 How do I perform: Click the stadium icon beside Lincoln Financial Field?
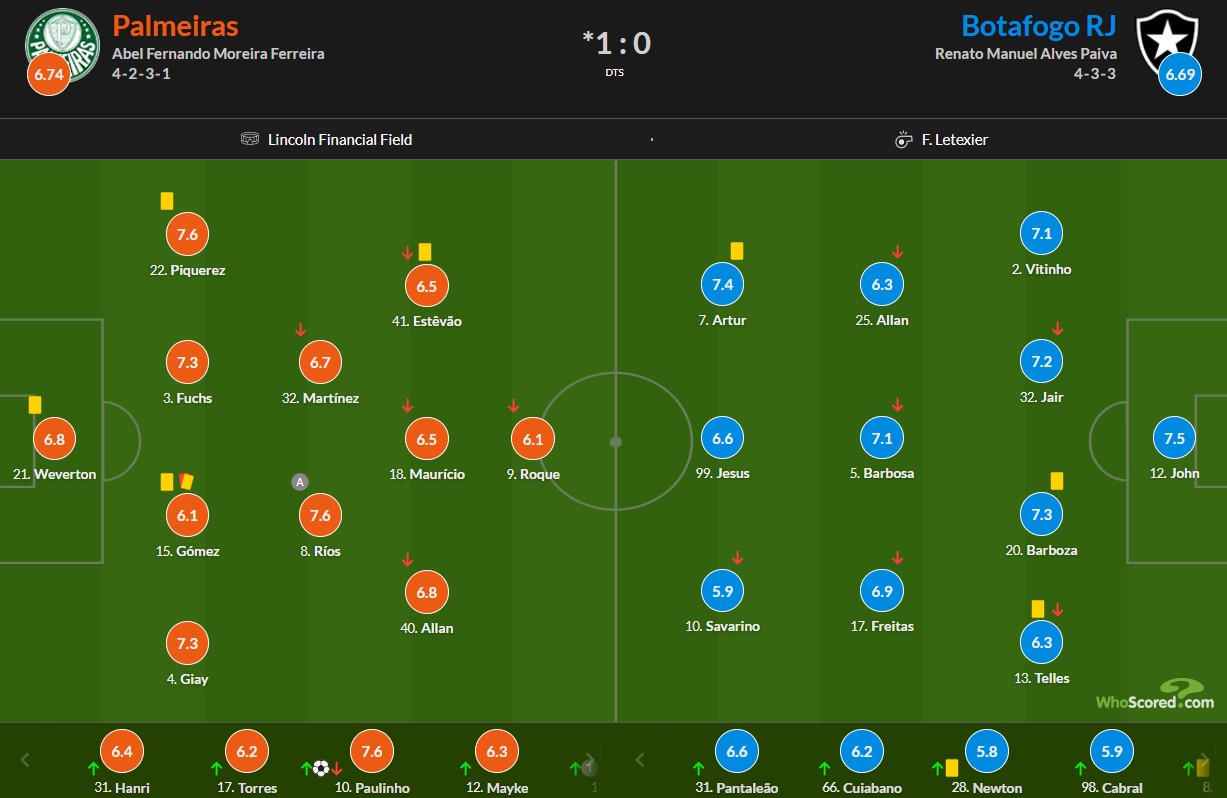point(250,139)
